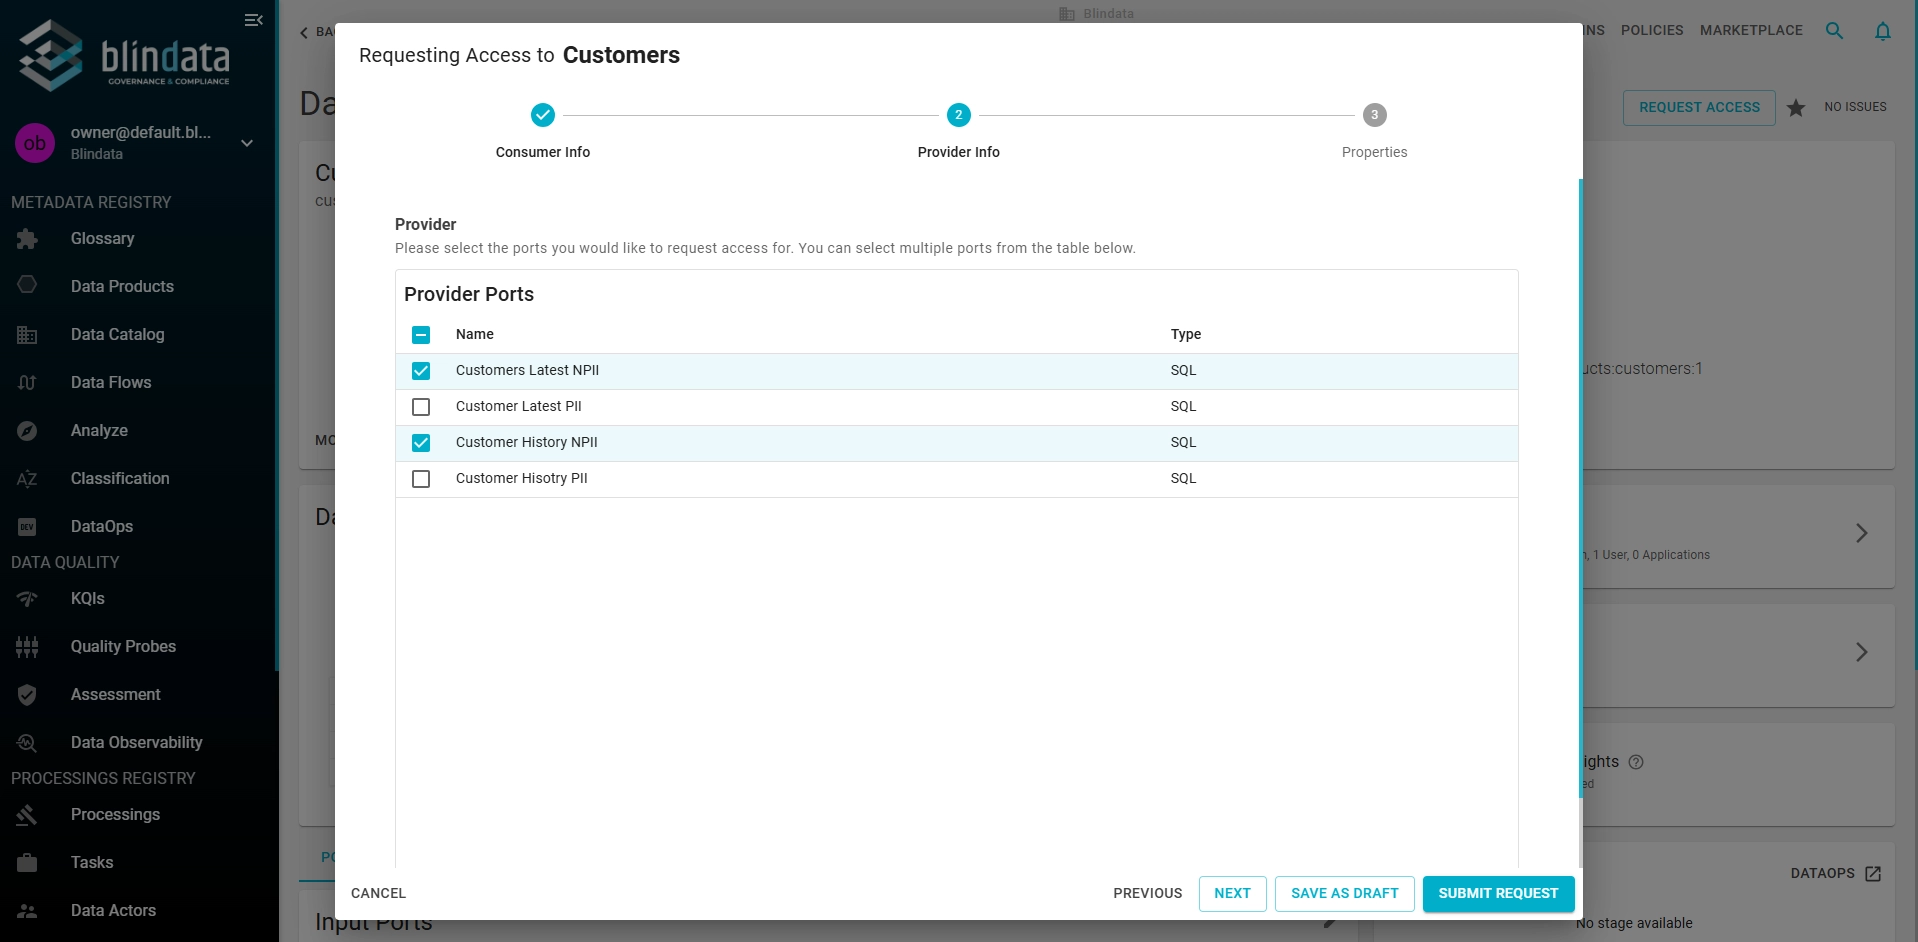The height and width of the screenshot is (942, 1918).
Task: Click SAVE AS DRAFT button
Action: [1344, 893]
